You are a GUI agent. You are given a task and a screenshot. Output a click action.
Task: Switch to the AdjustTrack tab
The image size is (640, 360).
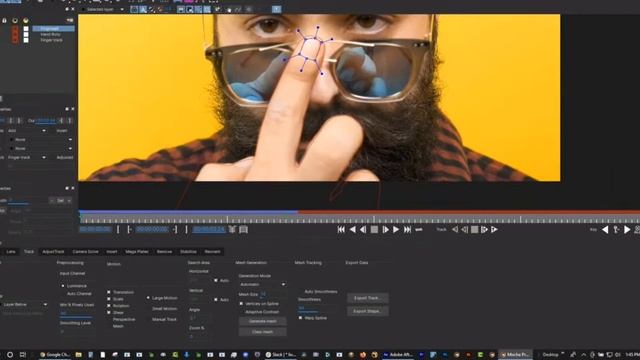tap(53, 252)
